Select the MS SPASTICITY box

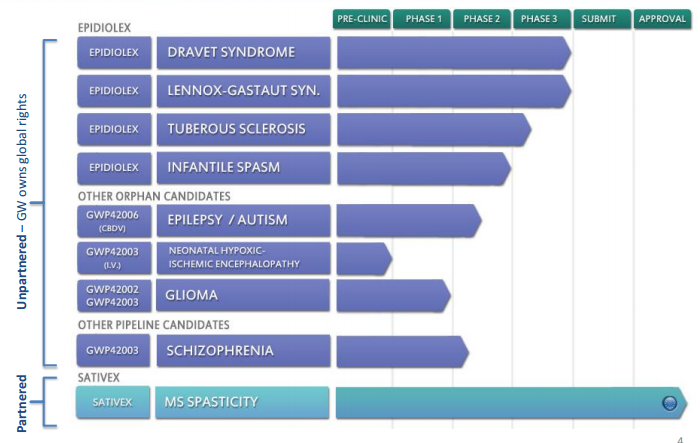pyautogui.click(x=242, y=402)
